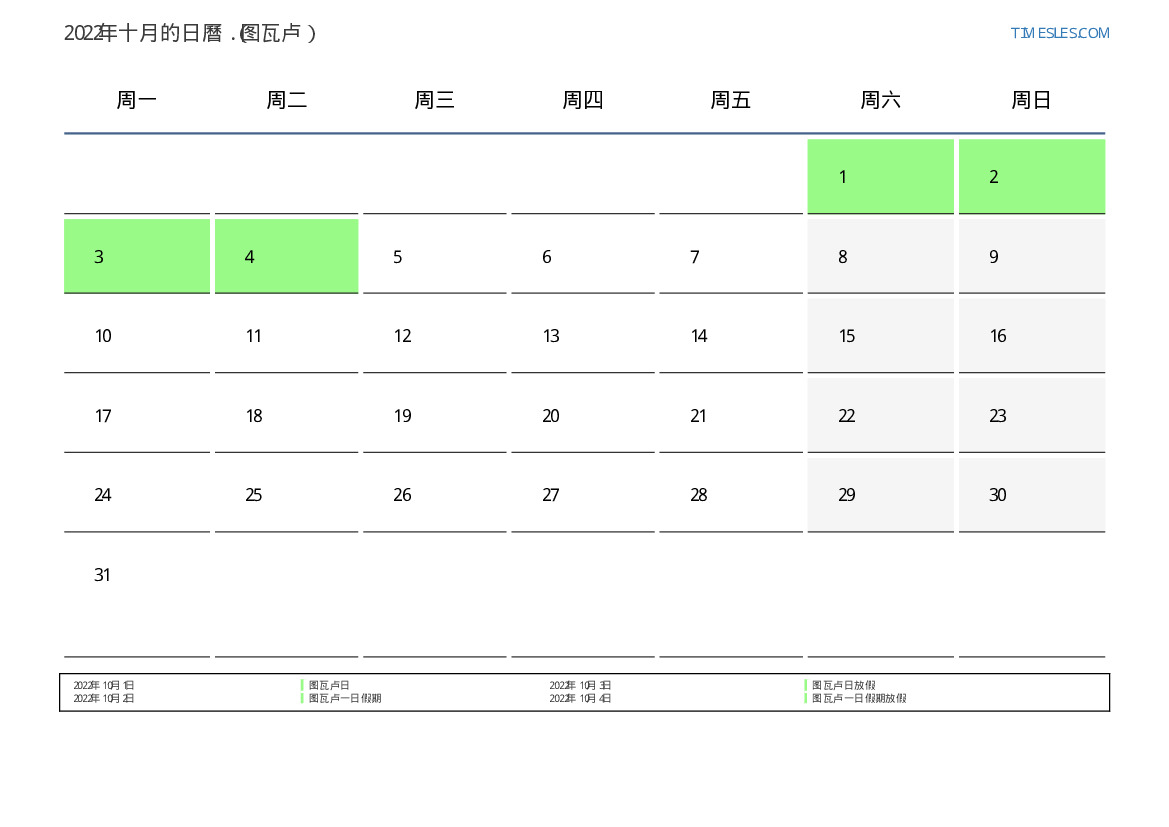Select the 图瓦卢日放假 legend entry for October 3

[843, 685]
